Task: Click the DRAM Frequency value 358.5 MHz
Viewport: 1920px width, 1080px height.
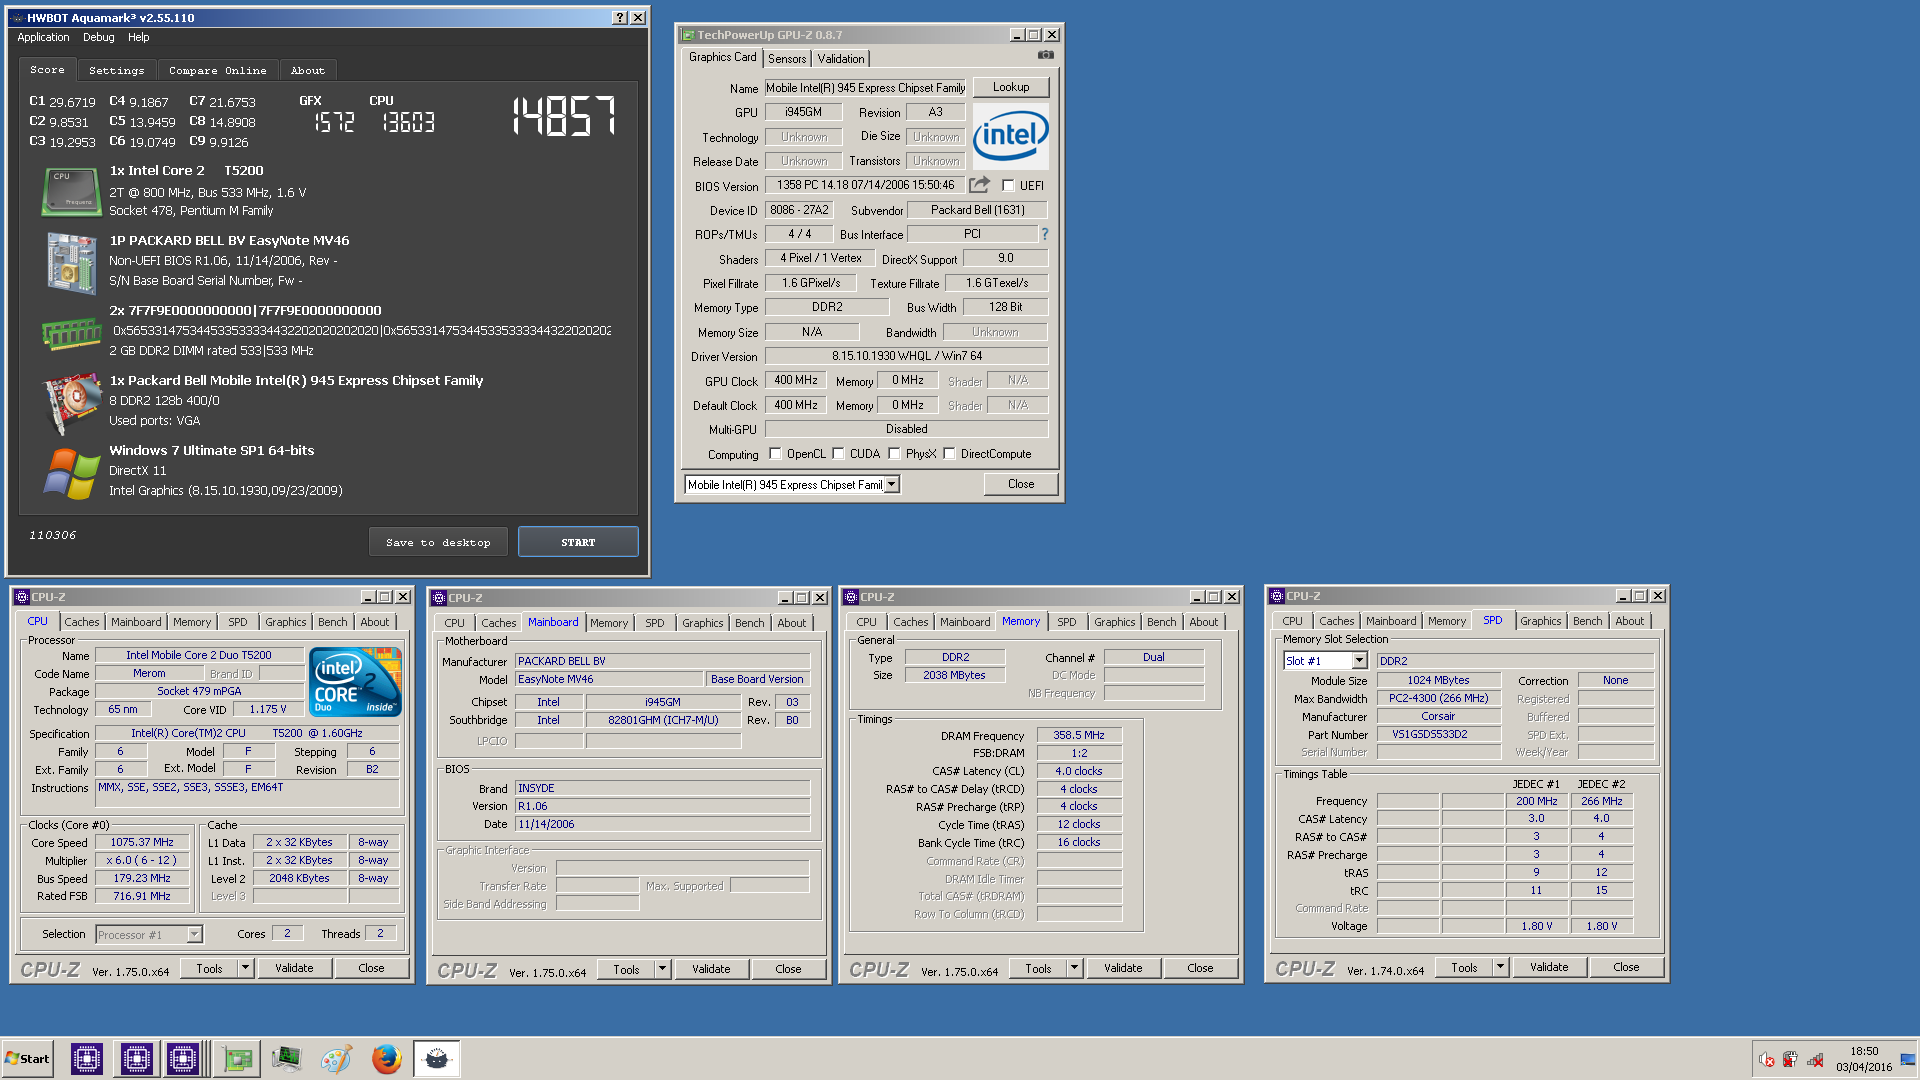Action: coord(1079,735)
